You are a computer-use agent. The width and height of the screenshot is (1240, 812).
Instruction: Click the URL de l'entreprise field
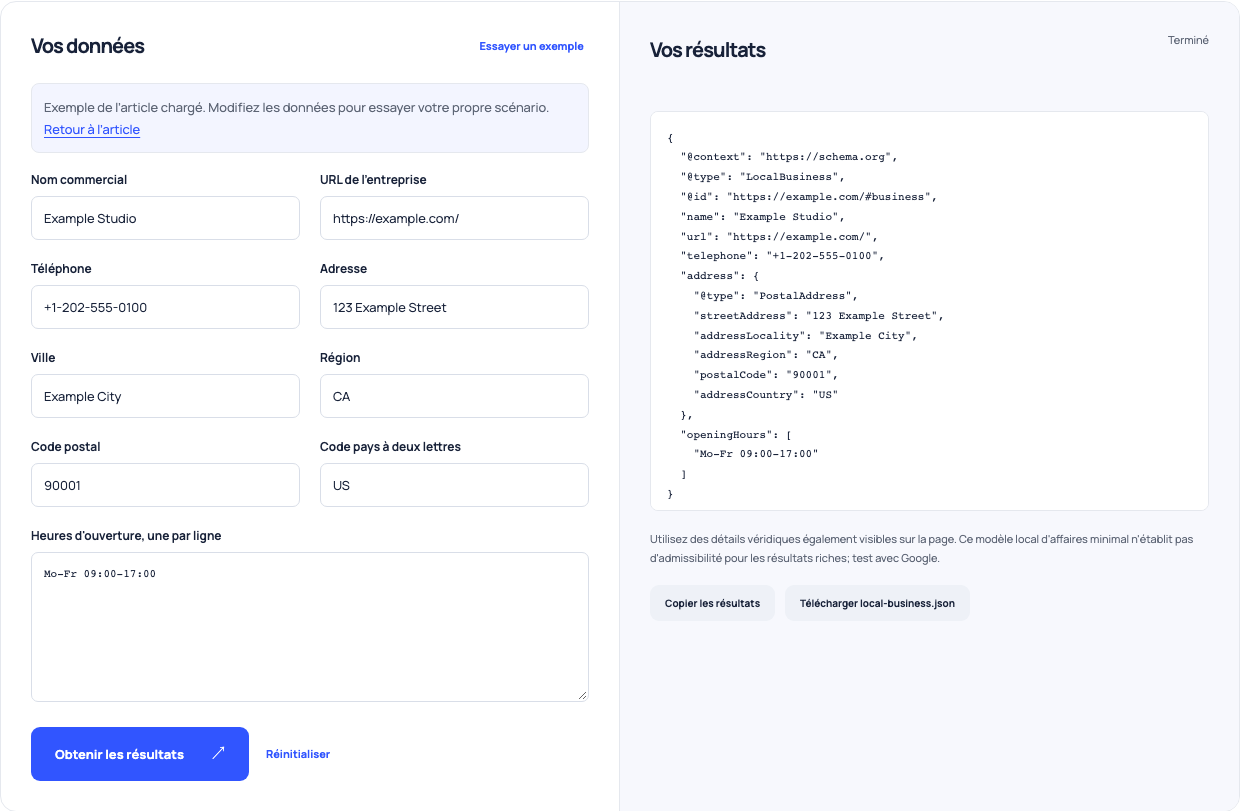point(454,218)
